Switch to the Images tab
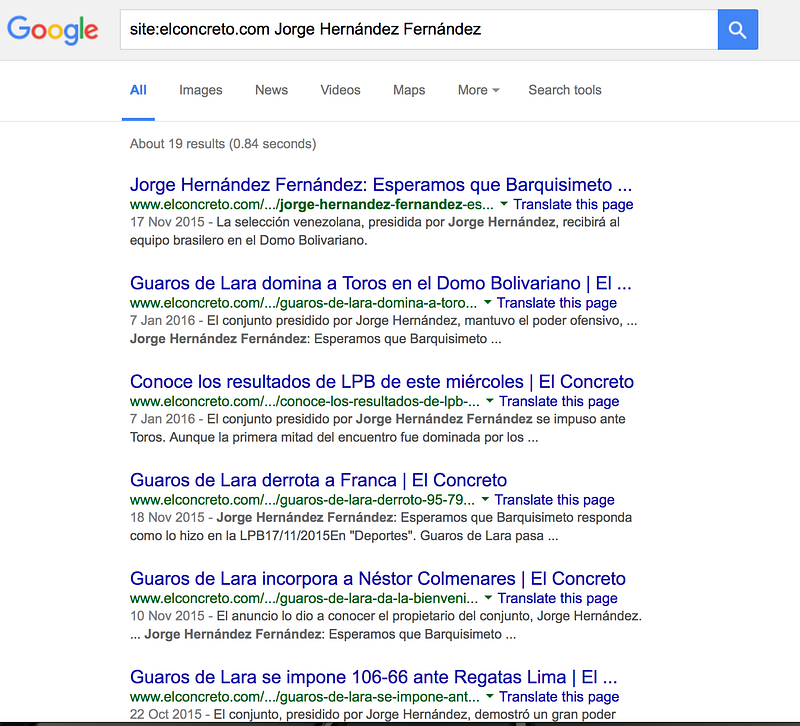Screen dimensions: 800x726 point(201,90)
